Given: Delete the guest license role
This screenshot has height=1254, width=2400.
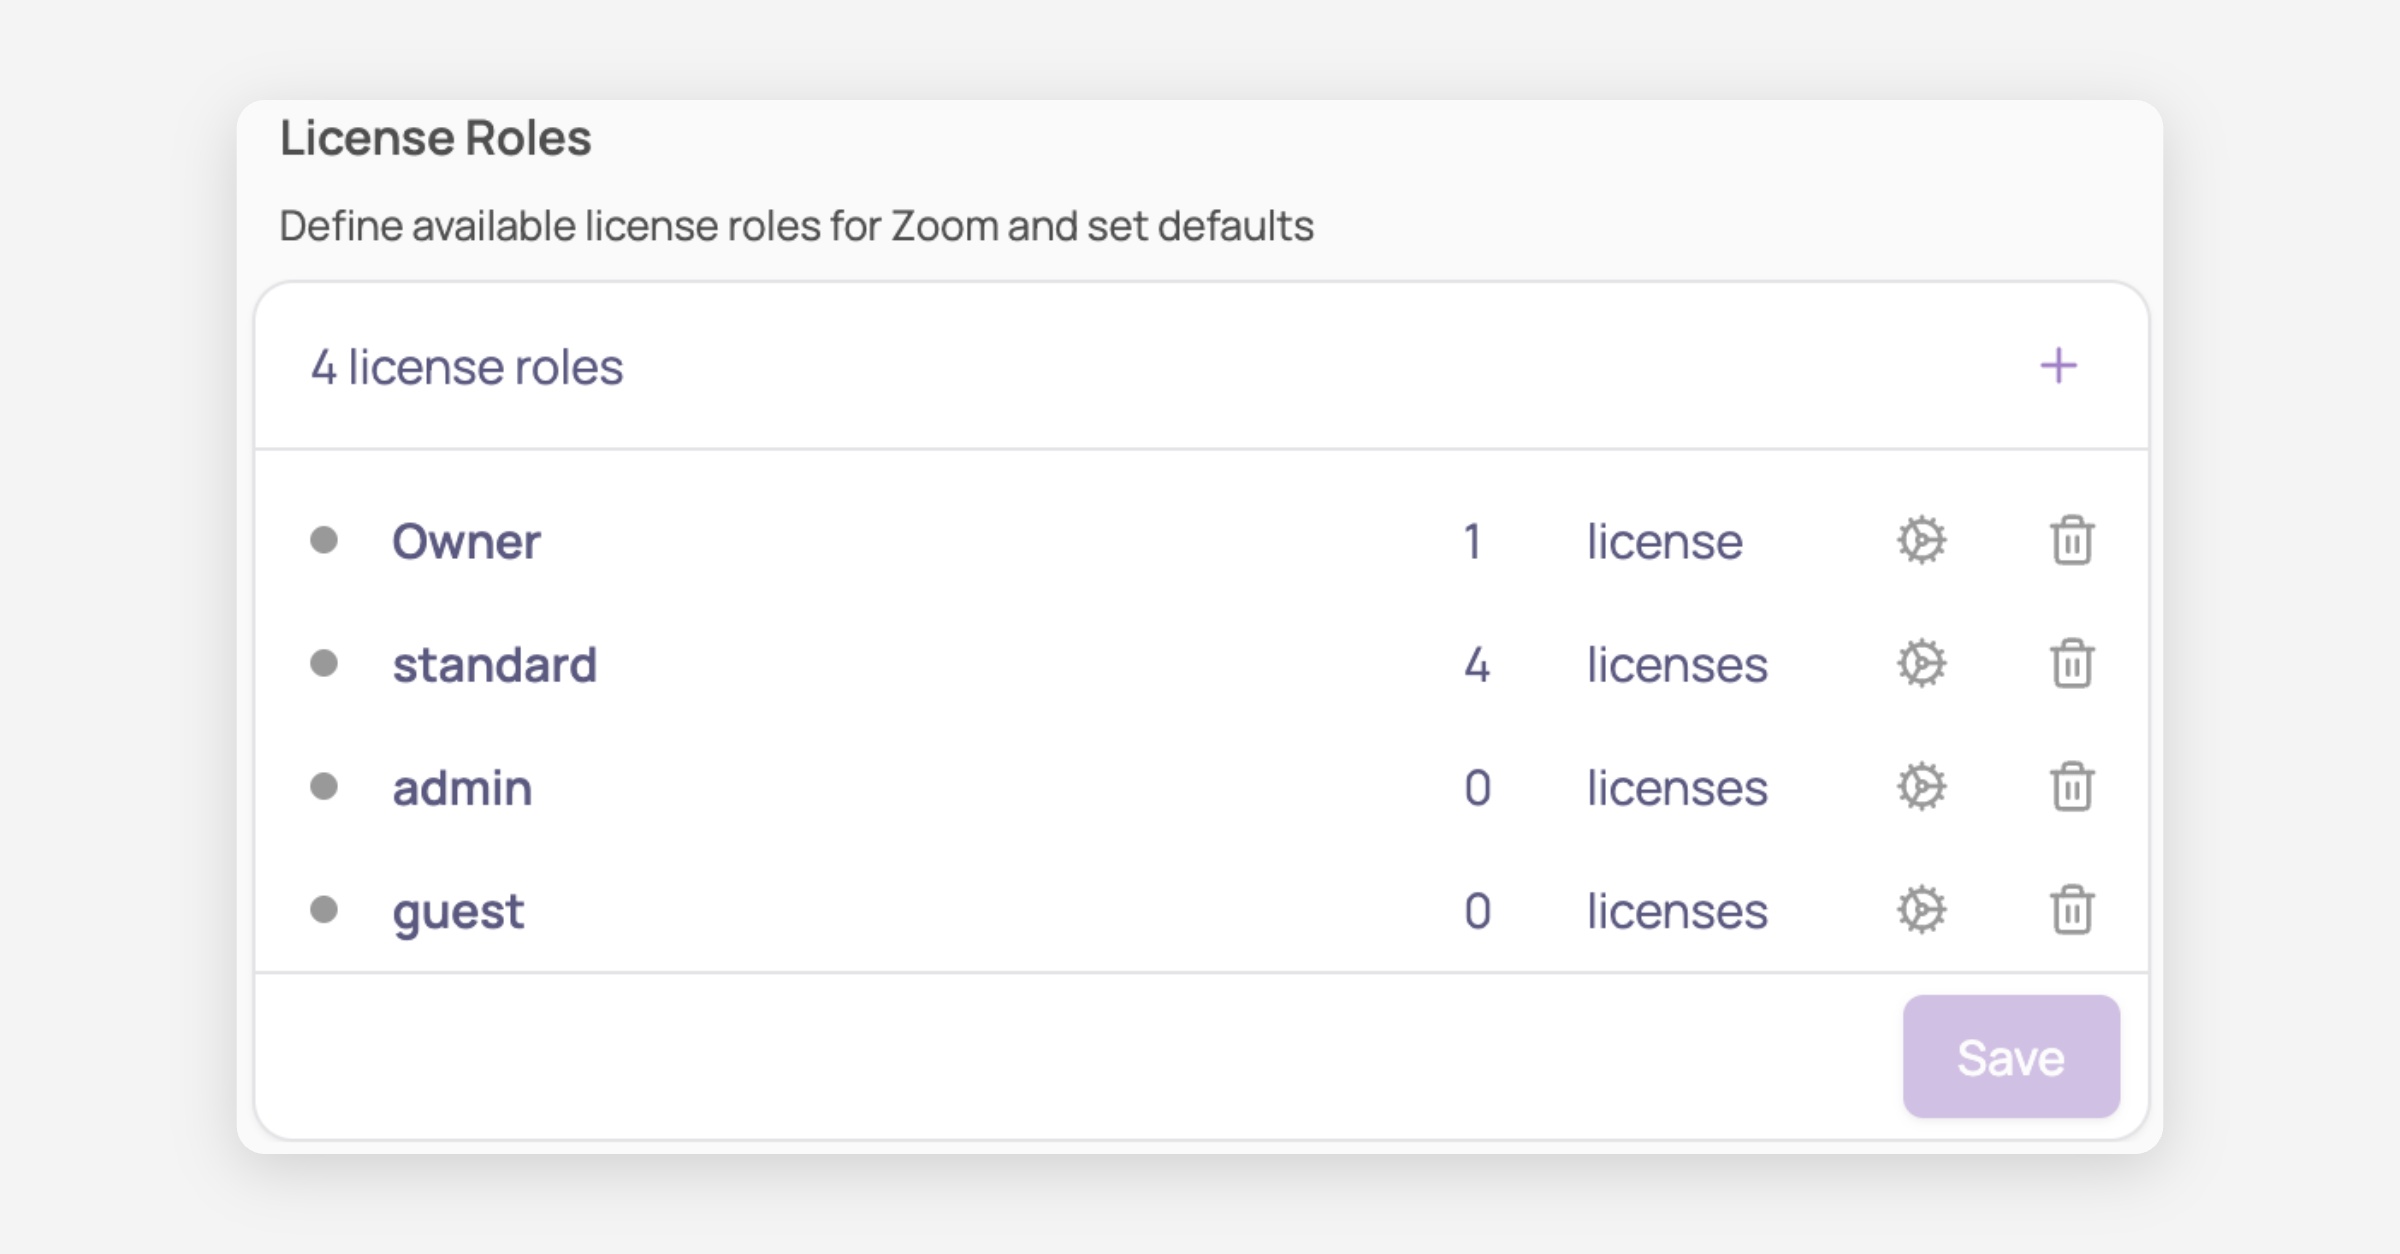Looking at the screenshot, I should tap(2072, 910).
